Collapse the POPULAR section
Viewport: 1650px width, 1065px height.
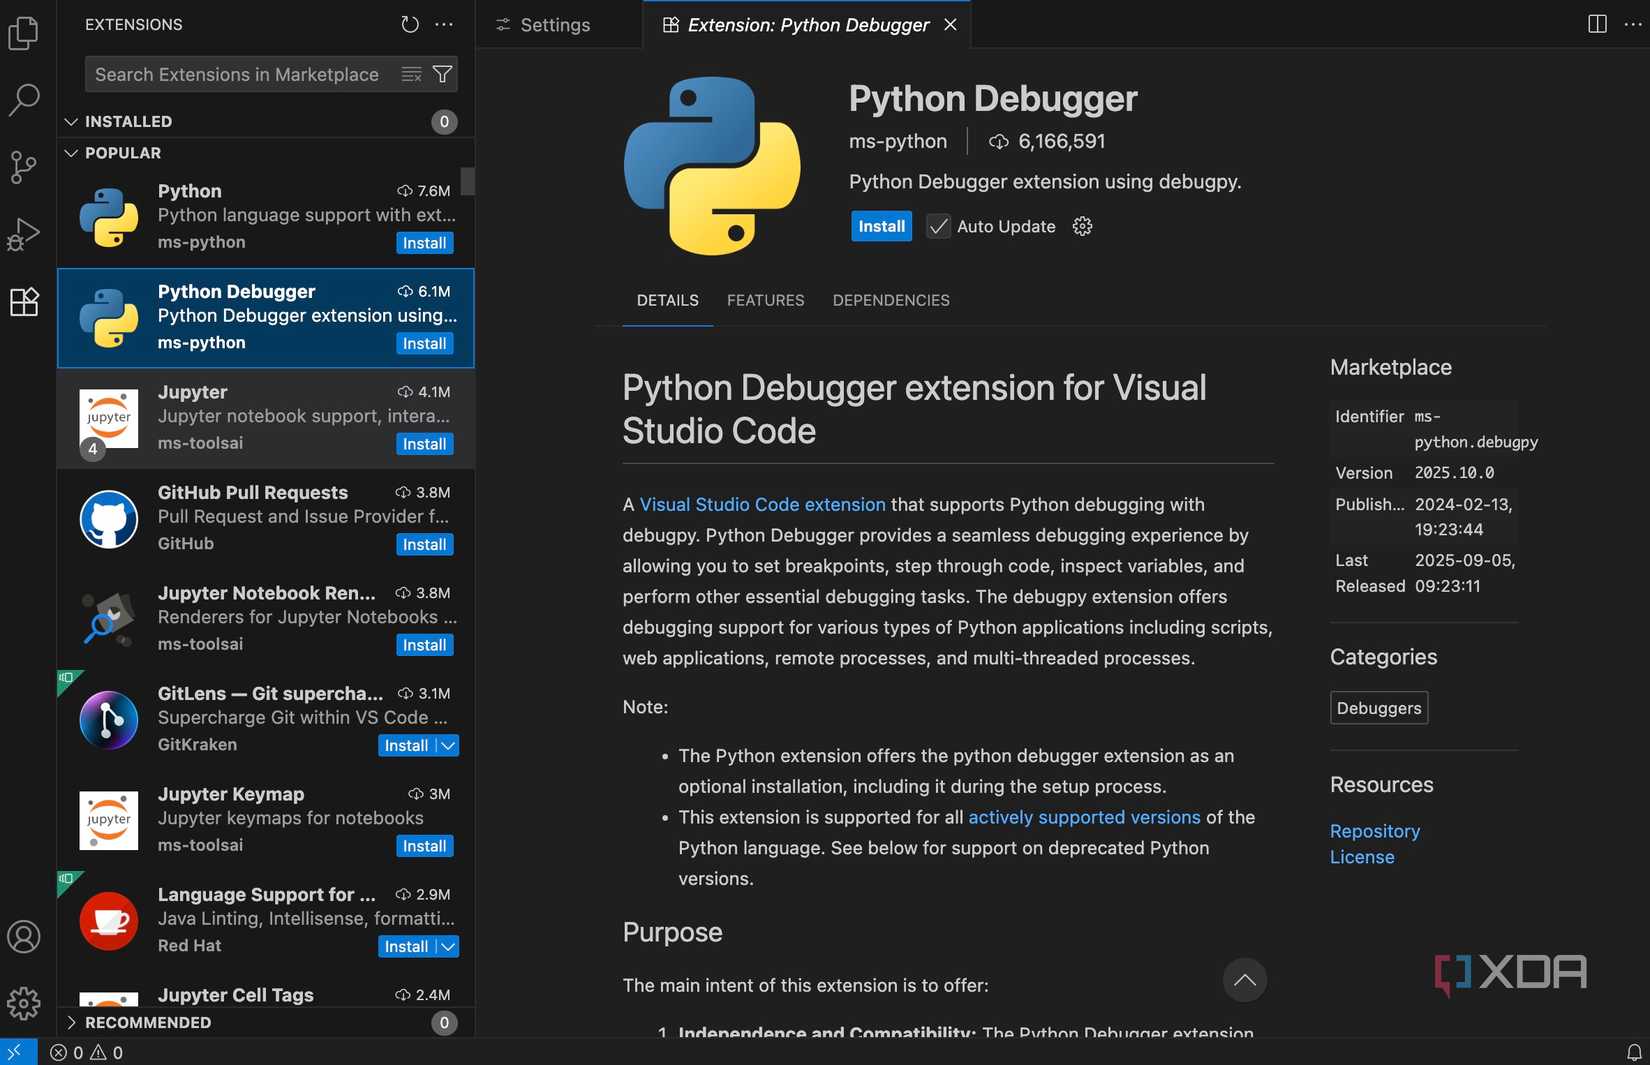click(70, 153)
